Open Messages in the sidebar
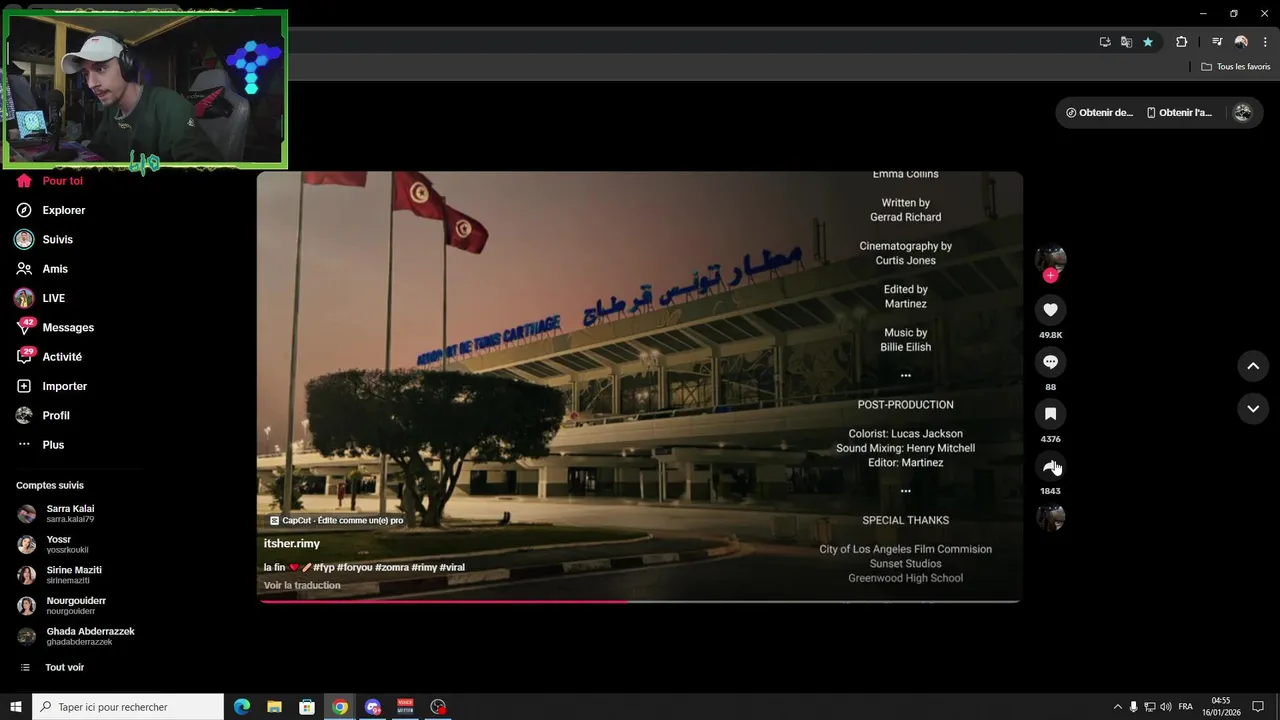This screenshot has height=720, width=1280. point(55,327)
